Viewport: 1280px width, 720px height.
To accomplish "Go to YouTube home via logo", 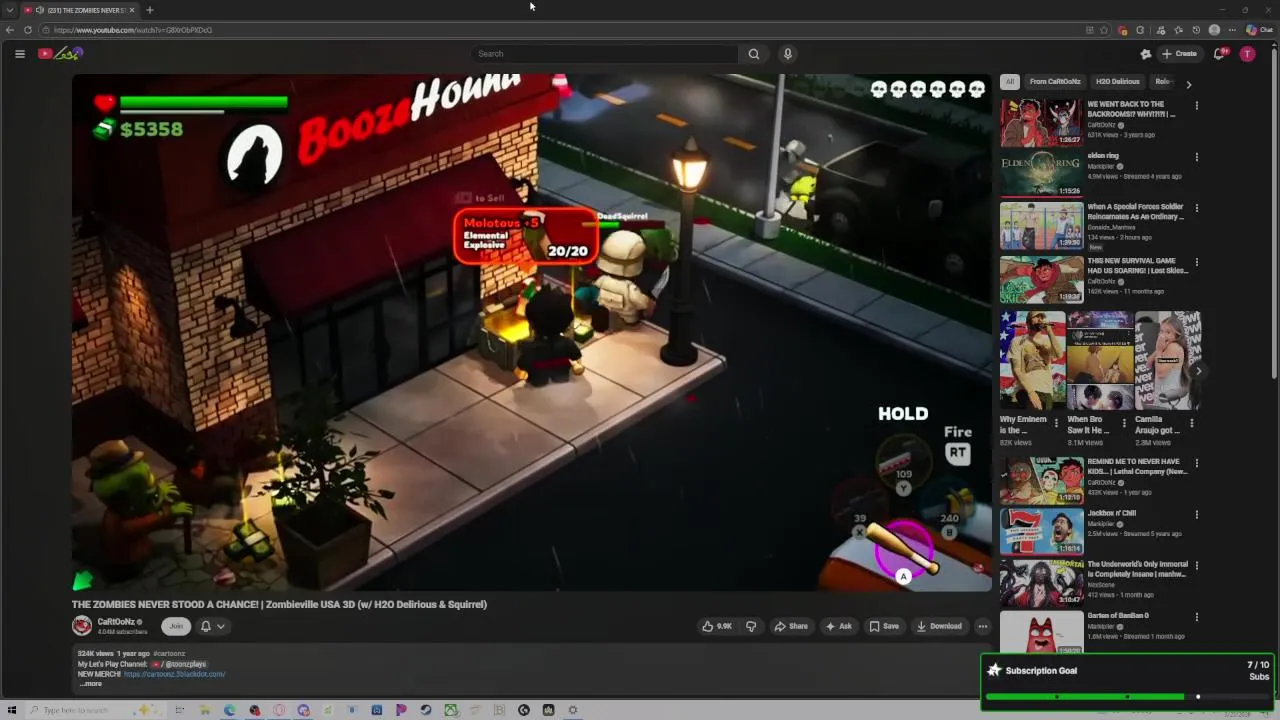I will tap(60, 54).
